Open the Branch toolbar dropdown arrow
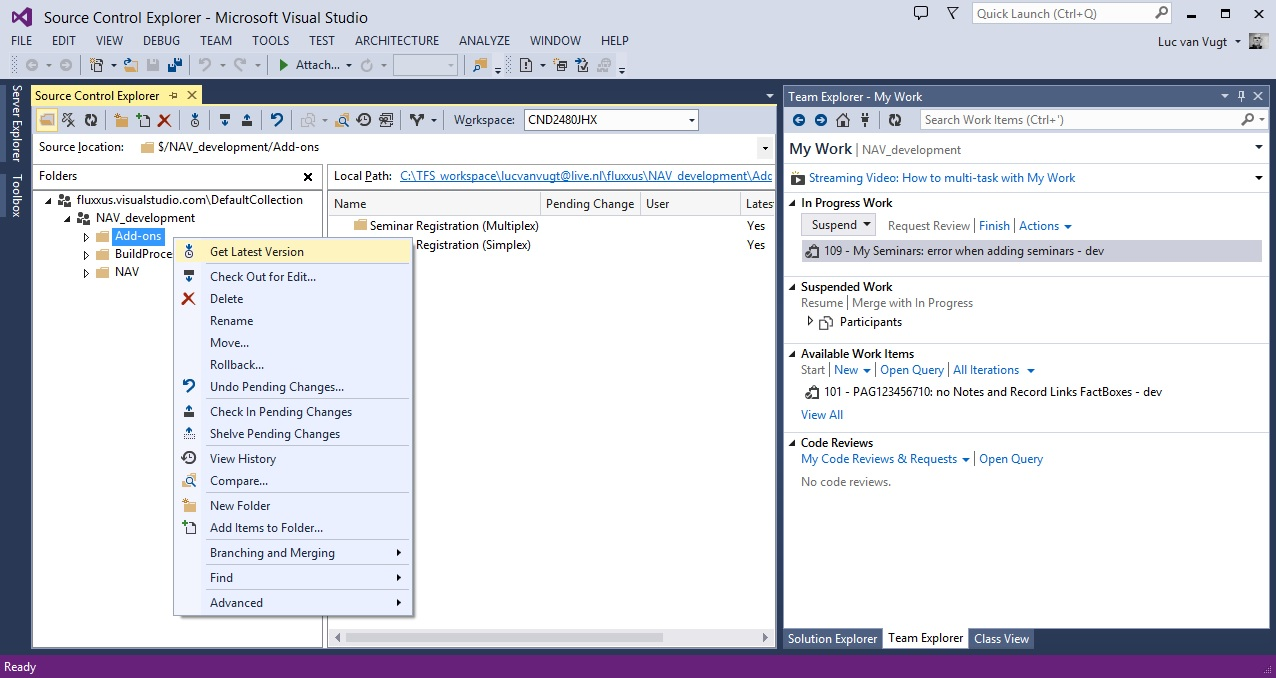This screenshot has height=678, width=1276. [x=433, y=120]
